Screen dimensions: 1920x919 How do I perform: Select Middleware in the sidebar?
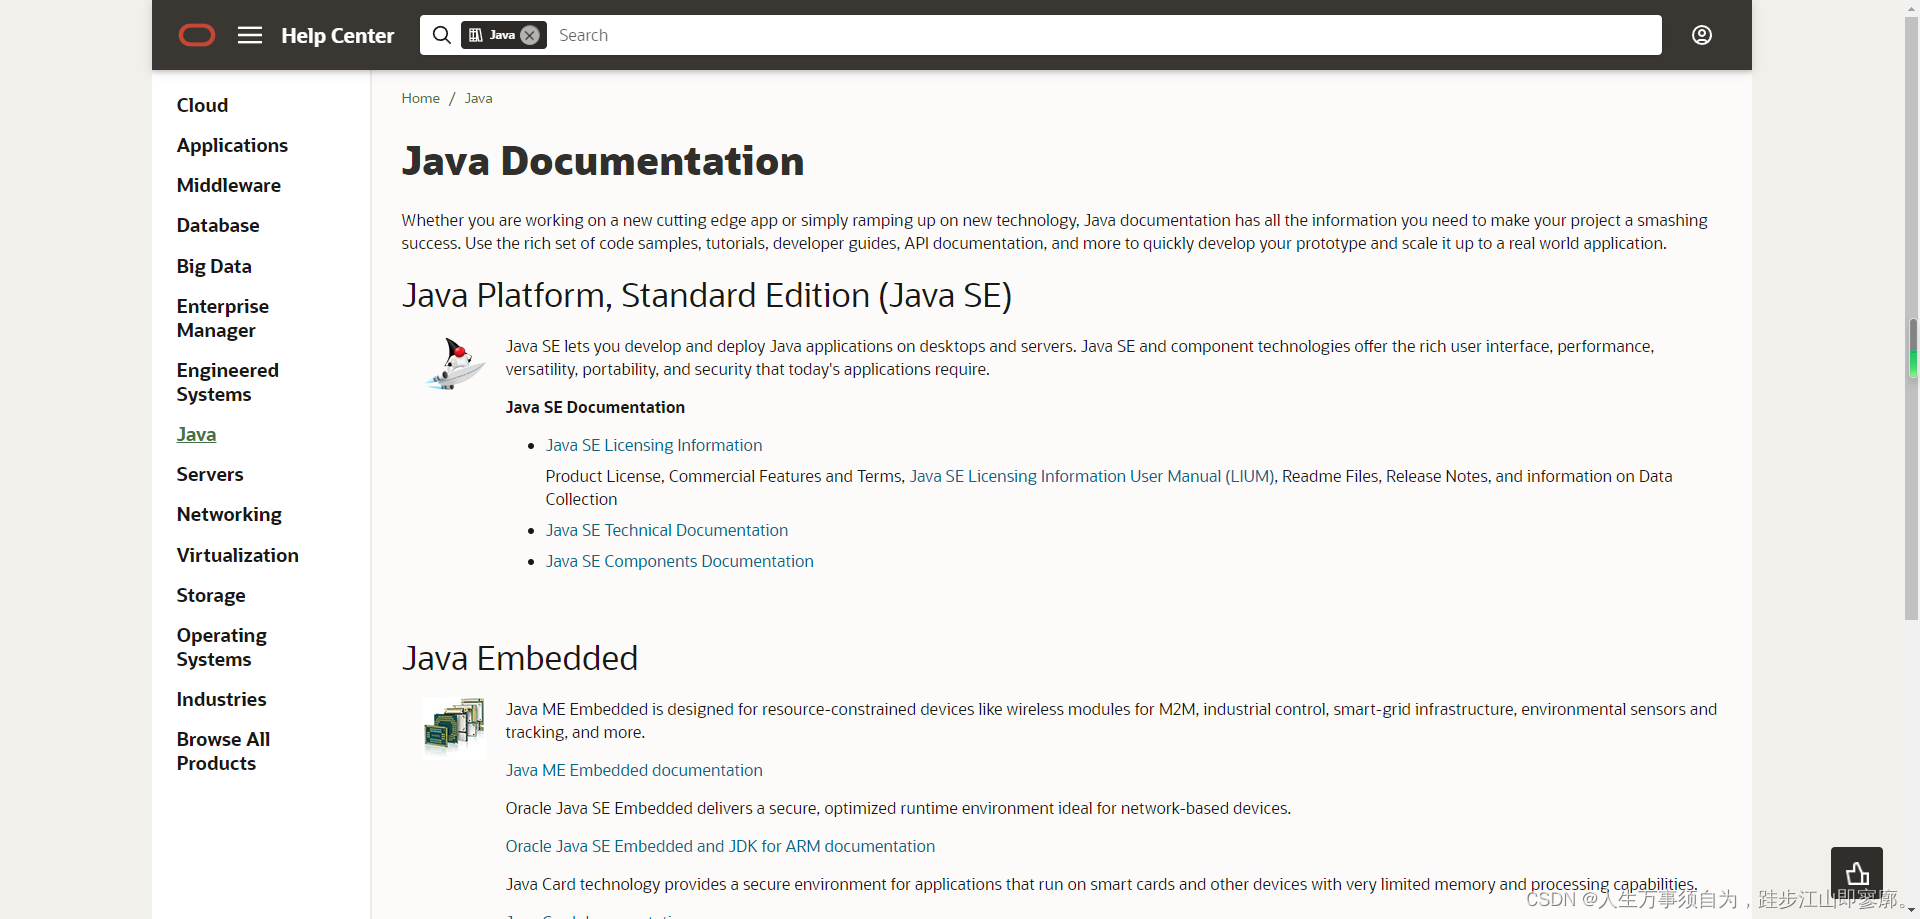[229, 185]
